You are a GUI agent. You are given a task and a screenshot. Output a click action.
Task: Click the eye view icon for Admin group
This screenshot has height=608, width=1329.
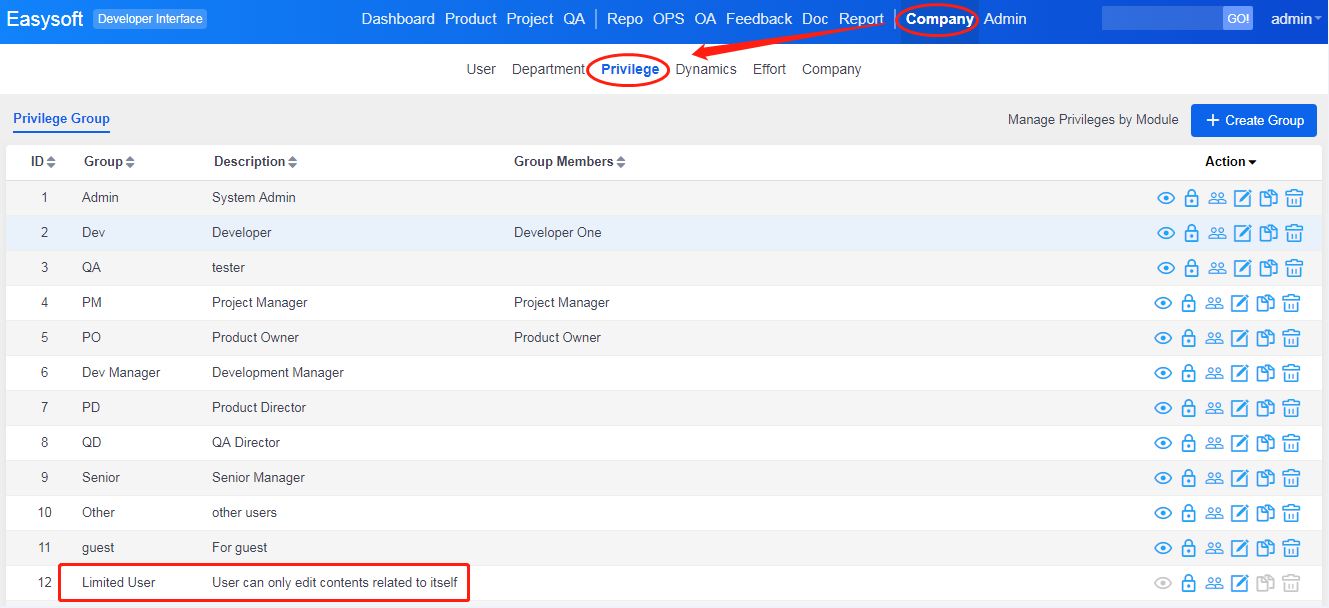pyautogui.click(x=1166, y=198)
